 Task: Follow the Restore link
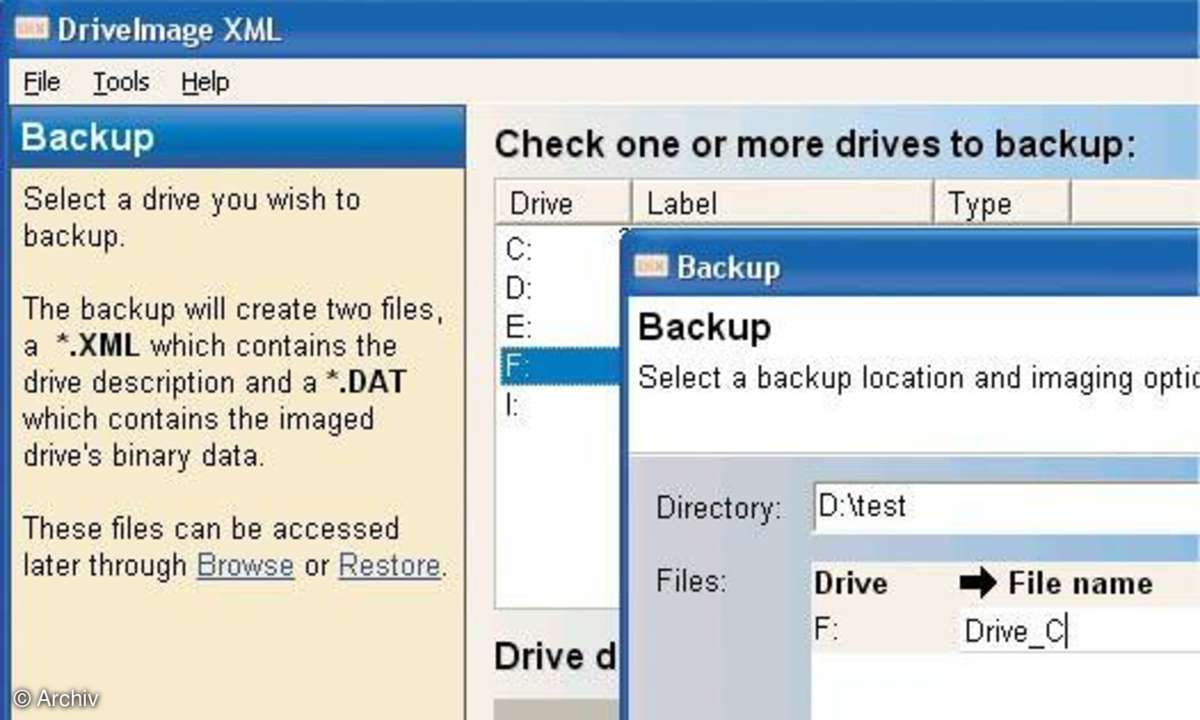[x=389, y=565]
